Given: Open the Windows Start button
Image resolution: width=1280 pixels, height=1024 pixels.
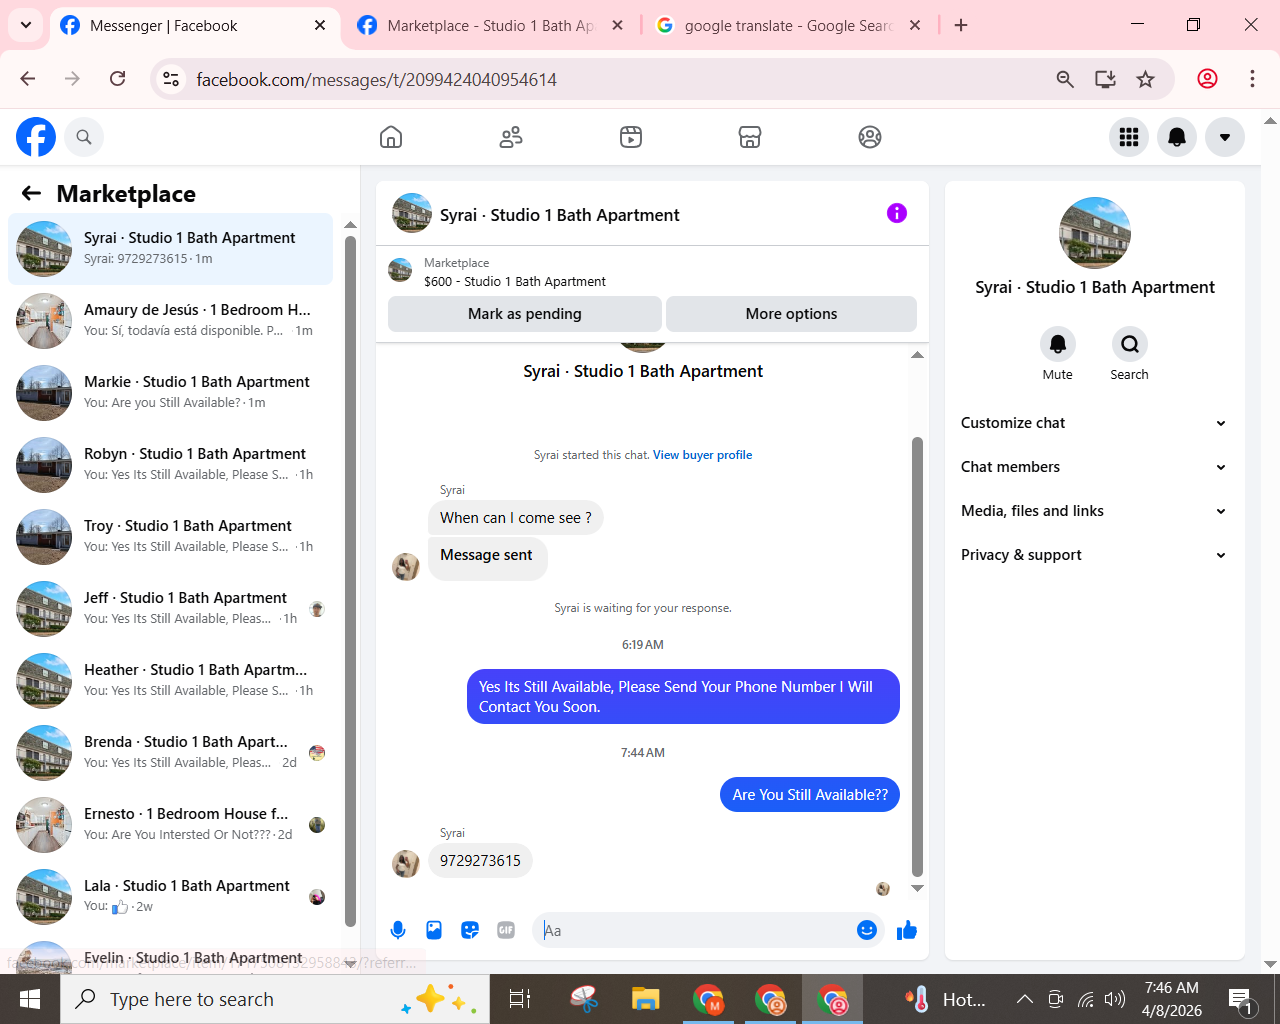Looking at the screenshot, I should click(30, 999).
